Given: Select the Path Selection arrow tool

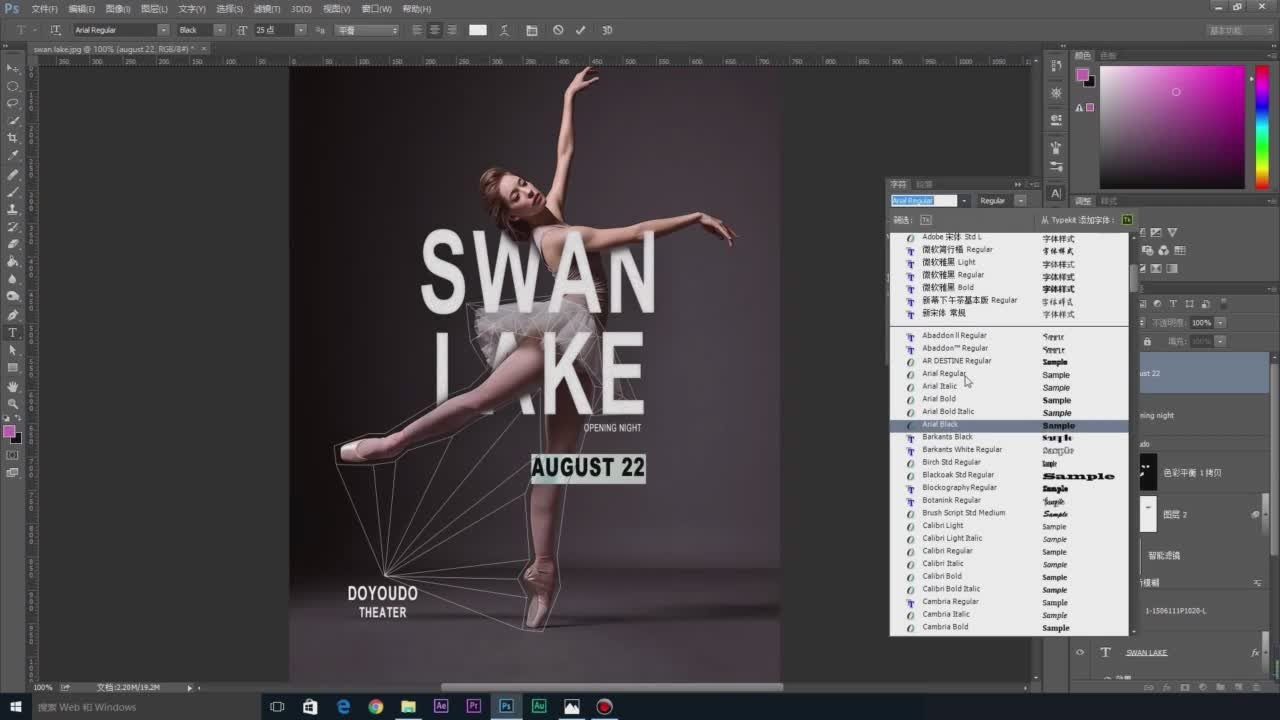Looking at the screenshot, I should (13, 351).
